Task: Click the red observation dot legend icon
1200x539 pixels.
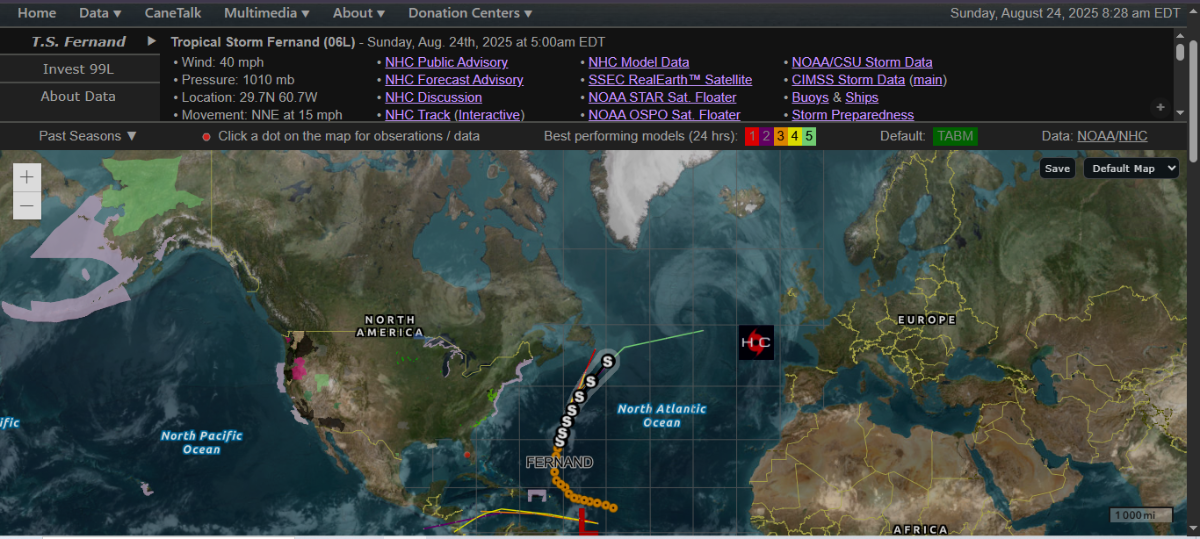Action: tap(207, 136)
